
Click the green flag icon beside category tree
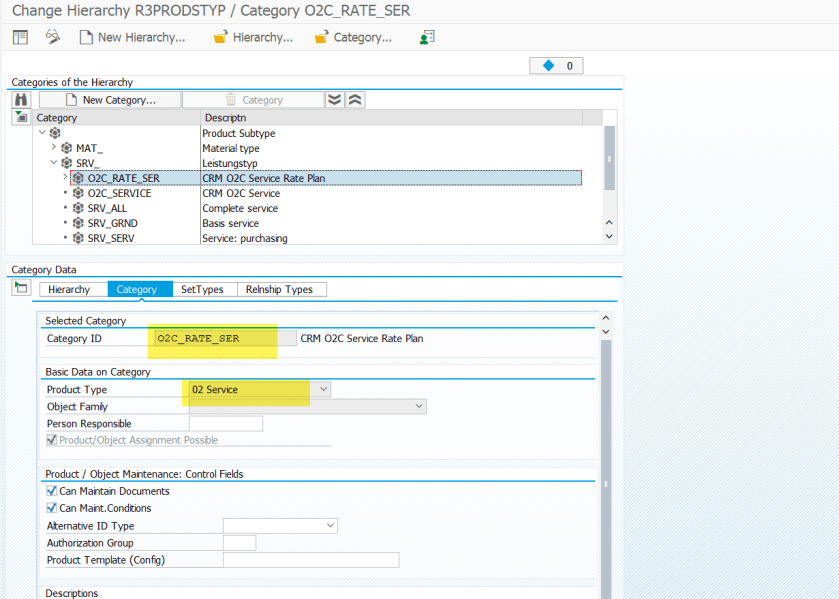pyautogui.click(x=21, y=118)
